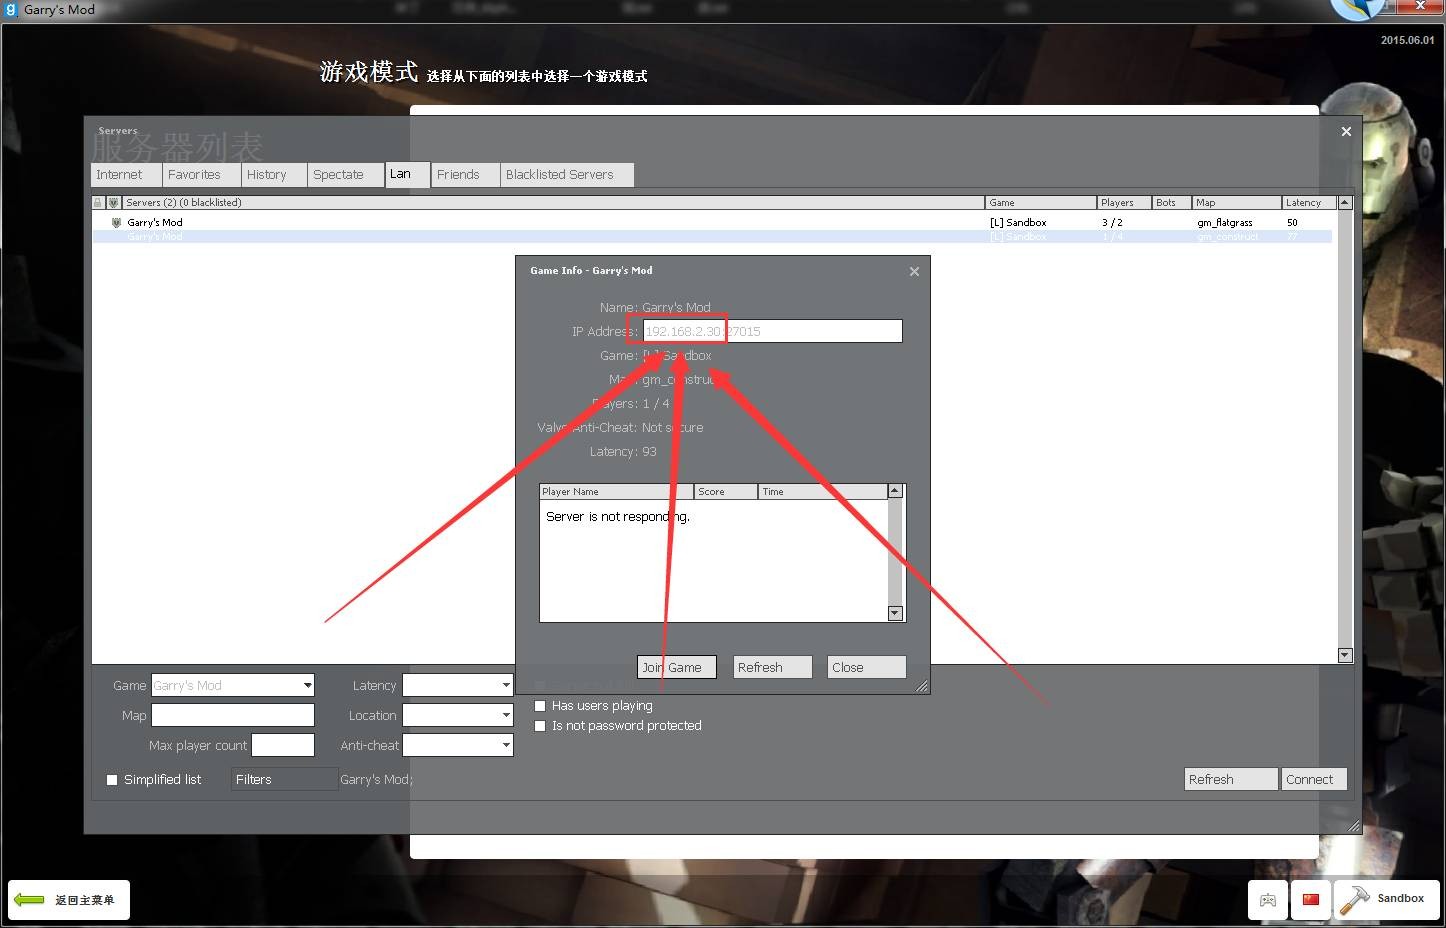Click Connect in the bottom right

1313,779
